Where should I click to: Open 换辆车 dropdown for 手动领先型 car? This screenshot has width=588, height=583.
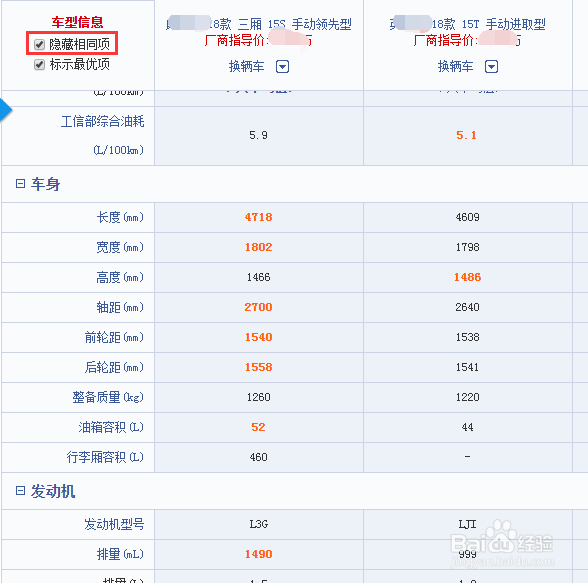tap(282, 67)
